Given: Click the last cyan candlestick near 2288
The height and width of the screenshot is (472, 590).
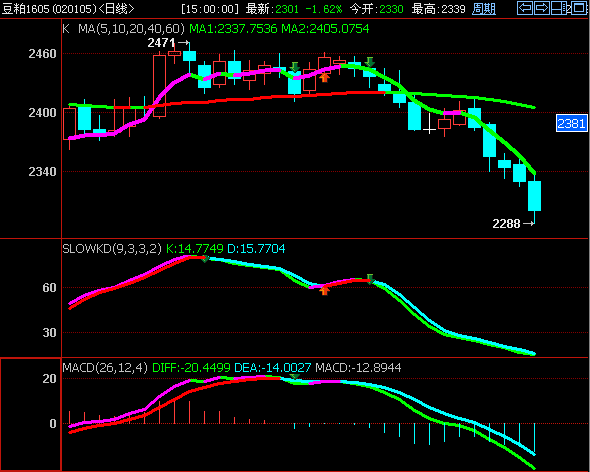Looking at the screenshot, I should [534, 196].
